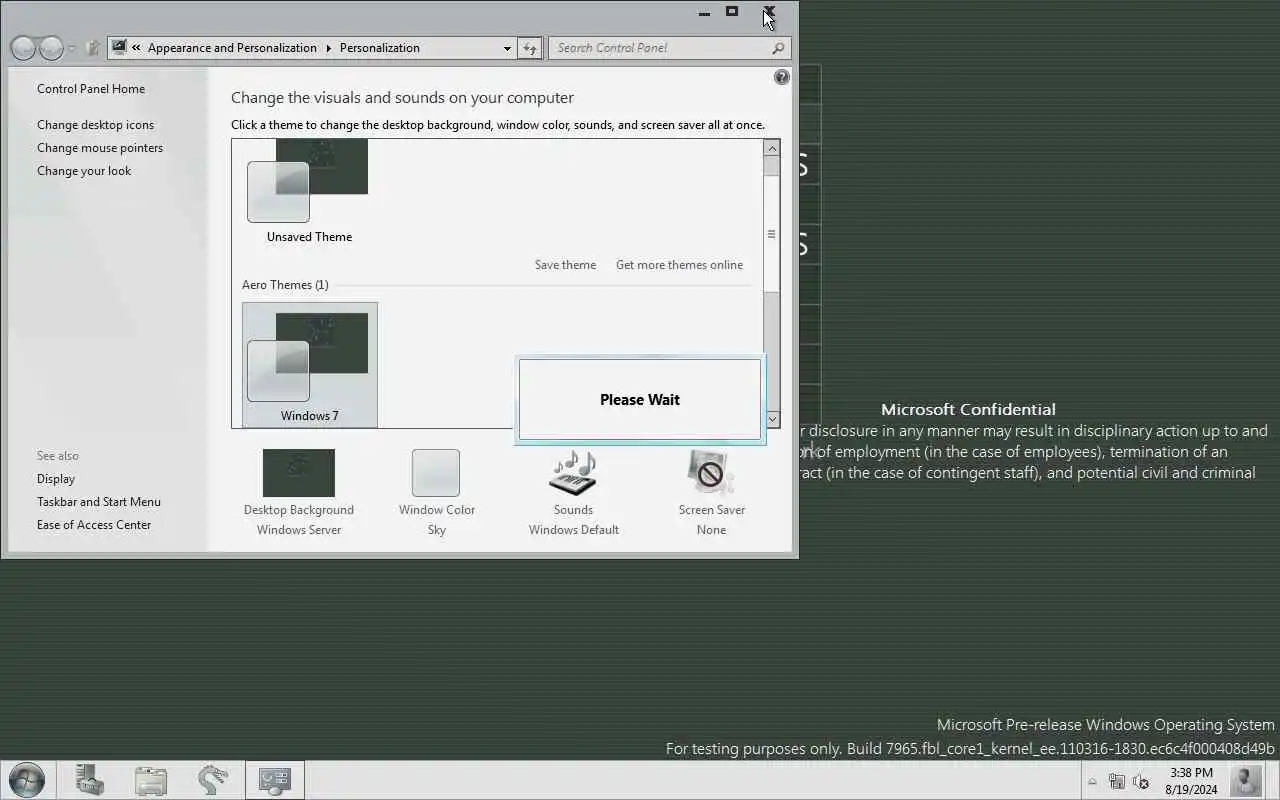The height and width of the screenshot is (800, 1280).
Task: Click the control panel icon in address bar
Action: pos(120,47)
